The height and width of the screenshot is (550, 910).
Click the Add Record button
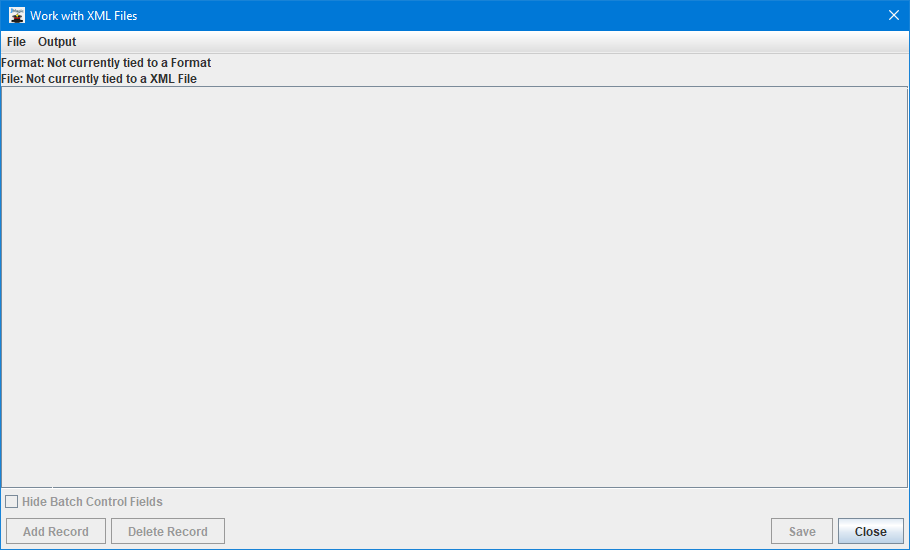56,531
